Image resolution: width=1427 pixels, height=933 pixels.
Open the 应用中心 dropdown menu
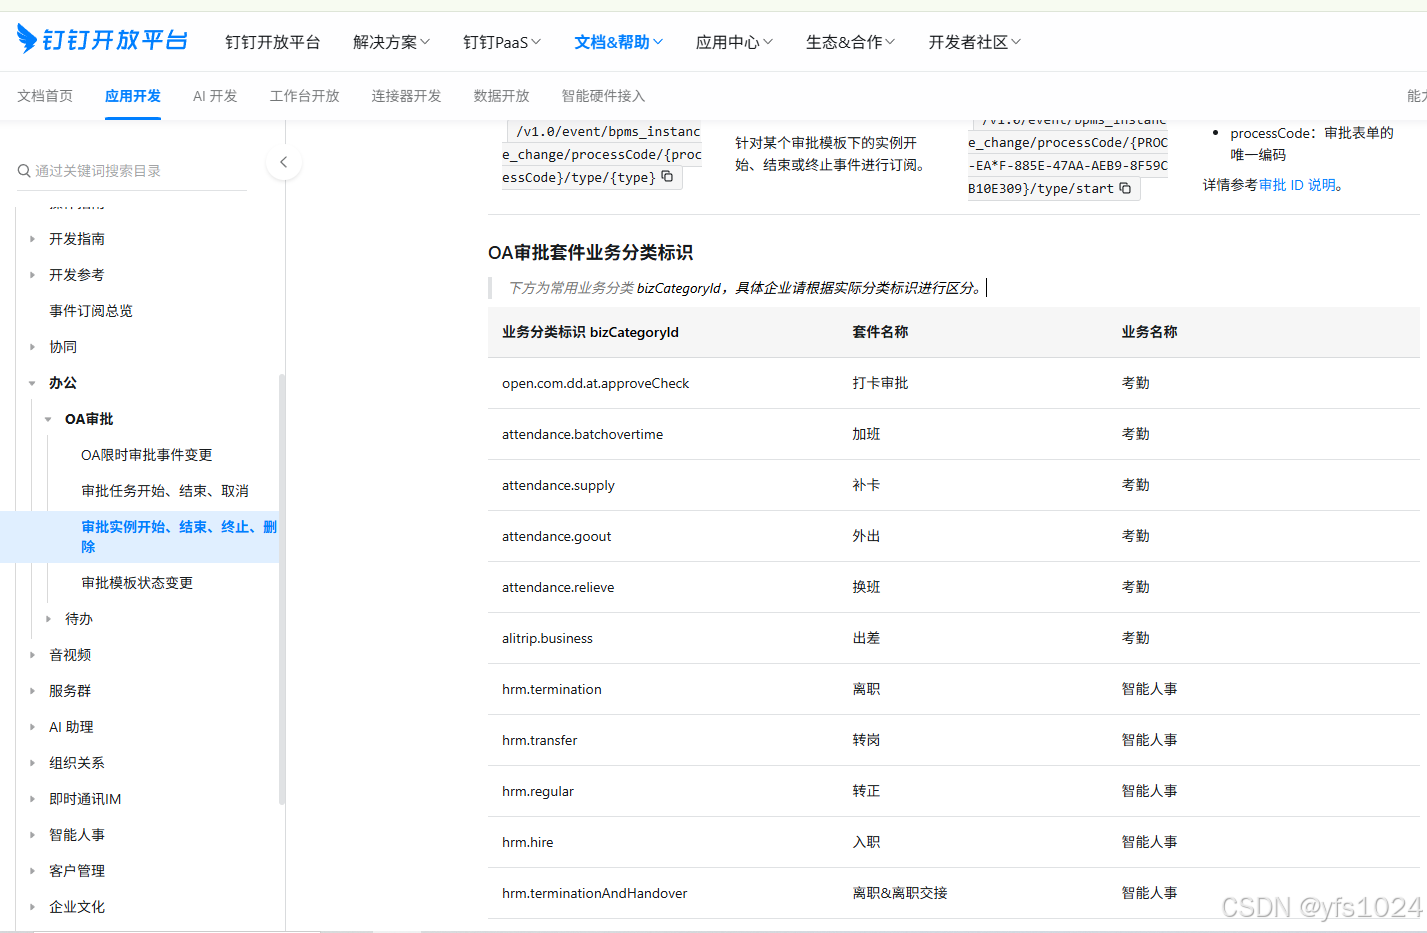pyautogui.click(x=734, y=42)
